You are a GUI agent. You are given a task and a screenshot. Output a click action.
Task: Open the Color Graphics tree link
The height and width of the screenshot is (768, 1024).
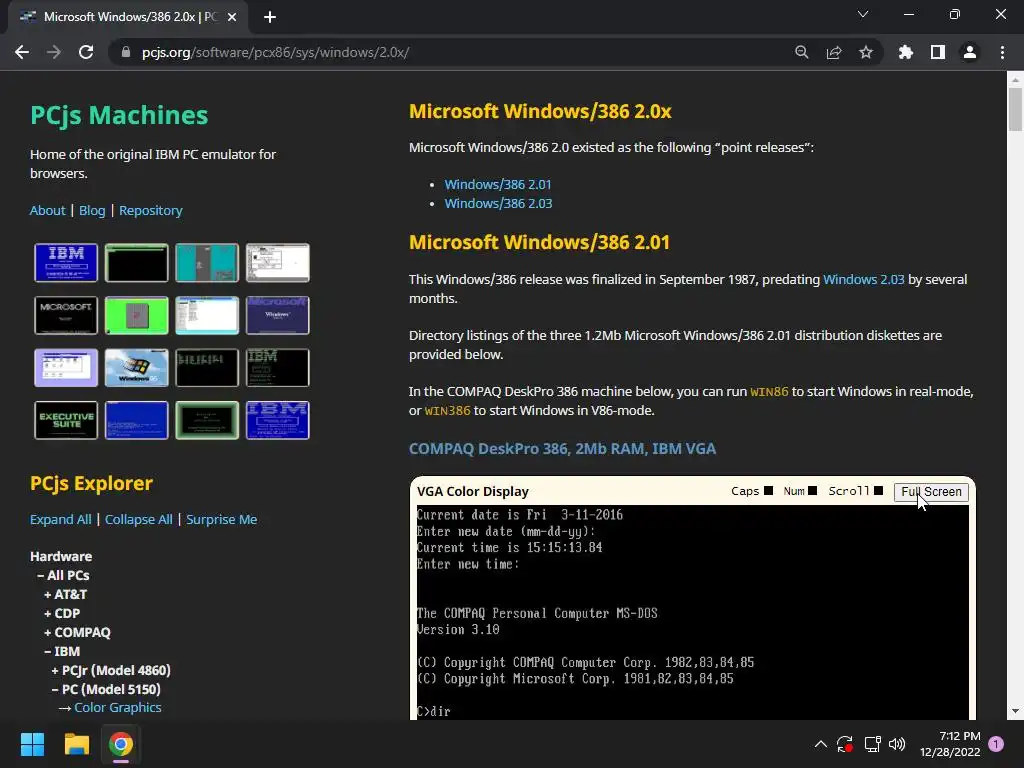pyautogui.click(x=118, y=707)
